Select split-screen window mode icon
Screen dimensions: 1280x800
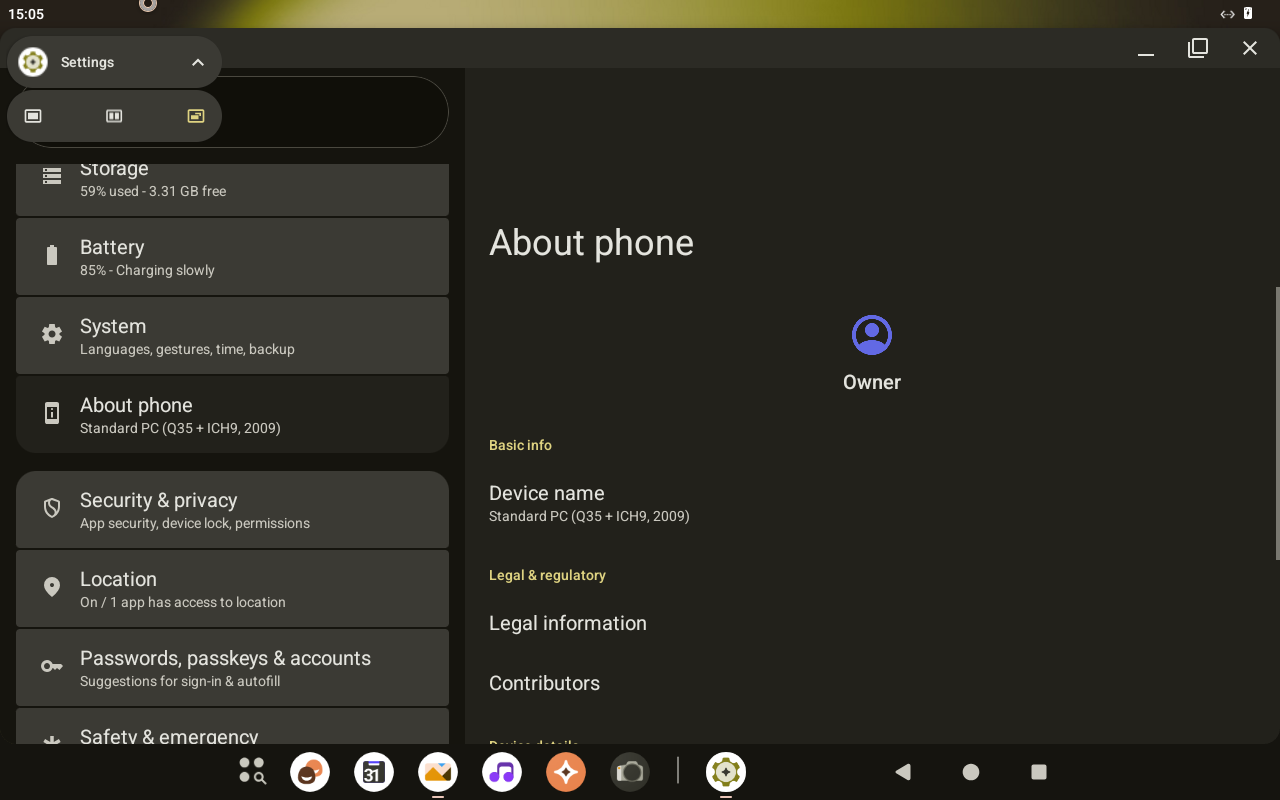pos(114,116)
